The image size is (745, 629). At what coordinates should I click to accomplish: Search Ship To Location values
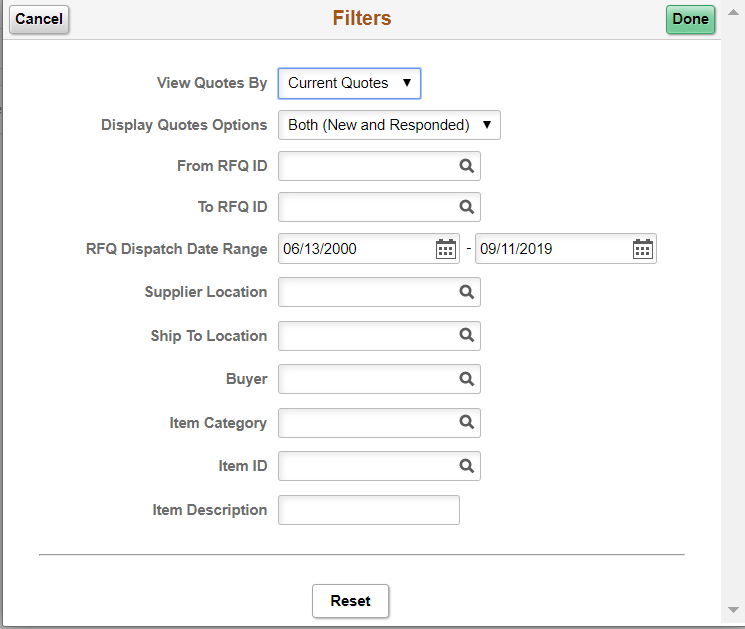click(x=467, y=335)
